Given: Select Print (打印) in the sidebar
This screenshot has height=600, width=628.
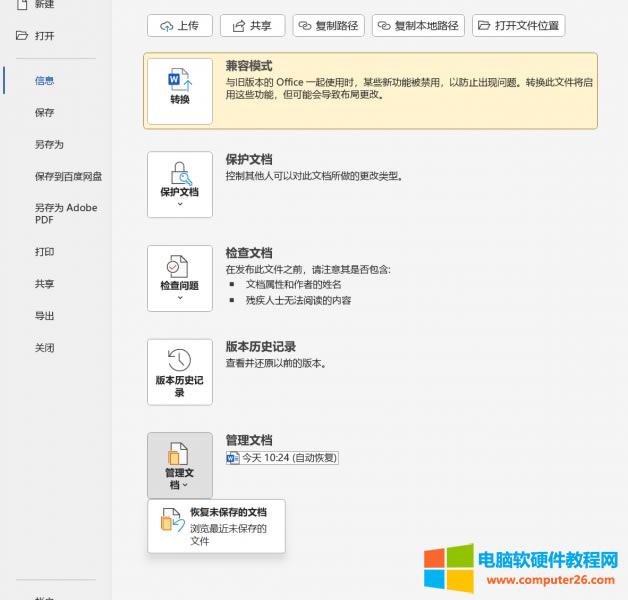Looking at the screenshot, I should point(45,252).
